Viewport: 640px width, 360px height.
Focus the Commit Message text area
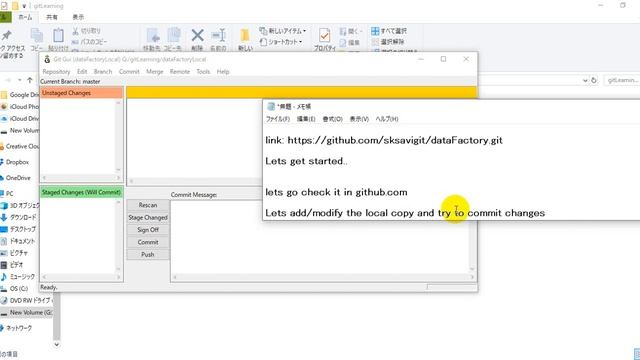(320, 247)
